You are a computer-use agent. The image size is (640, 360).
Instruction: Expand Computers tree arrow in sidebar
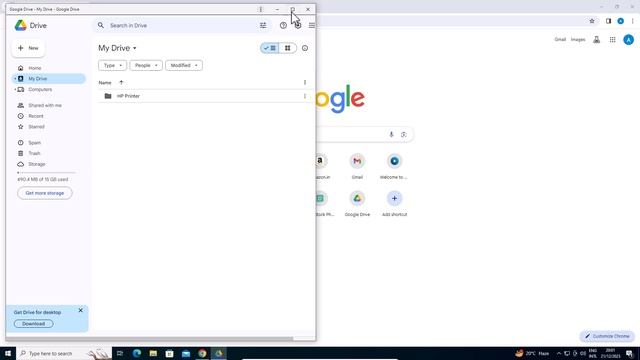[15, 89]
